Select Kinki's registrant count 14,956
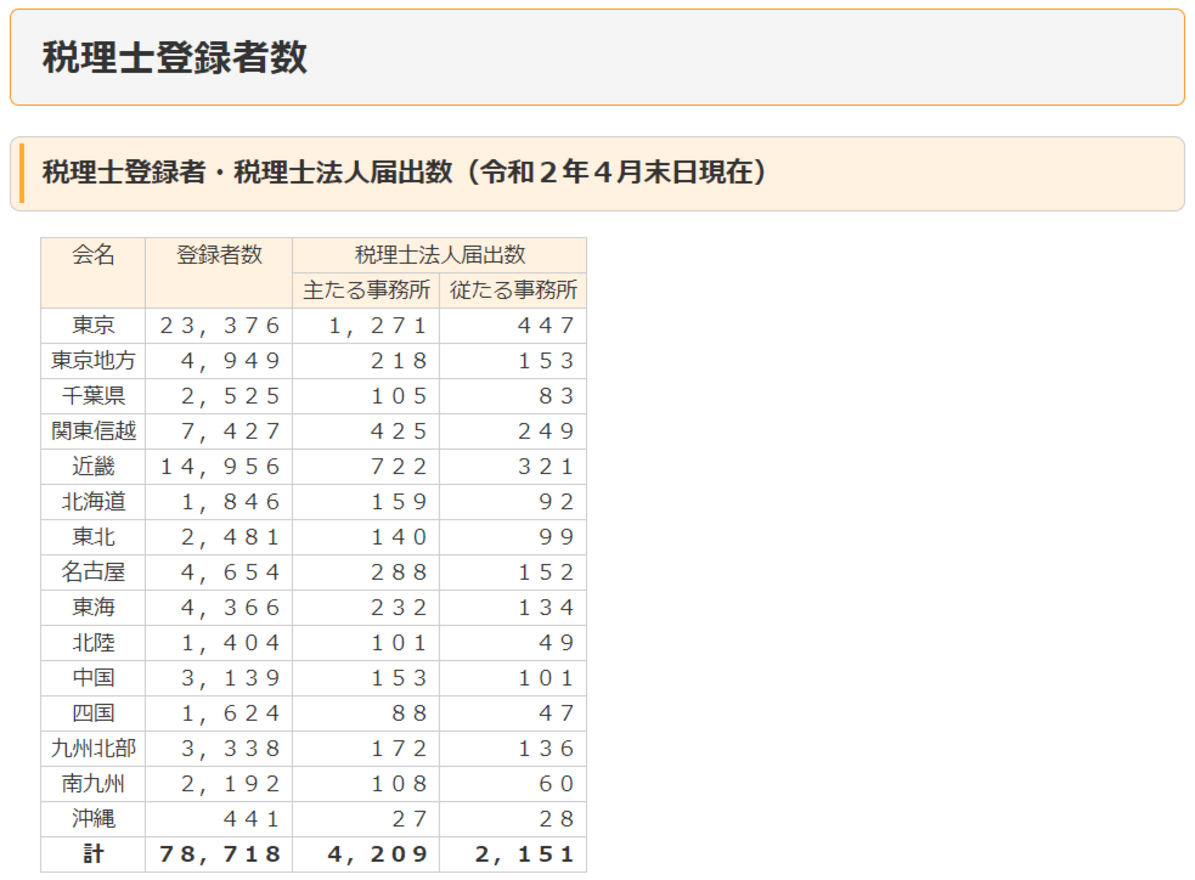Viewport: 1195px width, 880px height. (217, 465)
